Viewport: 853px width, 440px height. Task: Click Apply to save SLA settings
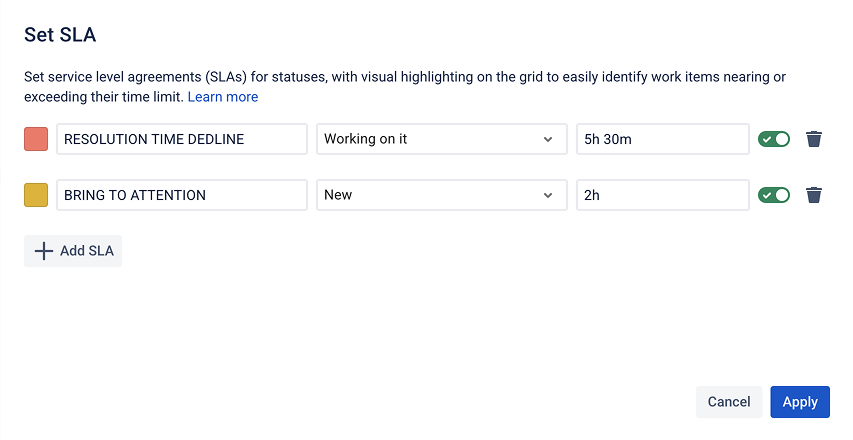point(800,401)
